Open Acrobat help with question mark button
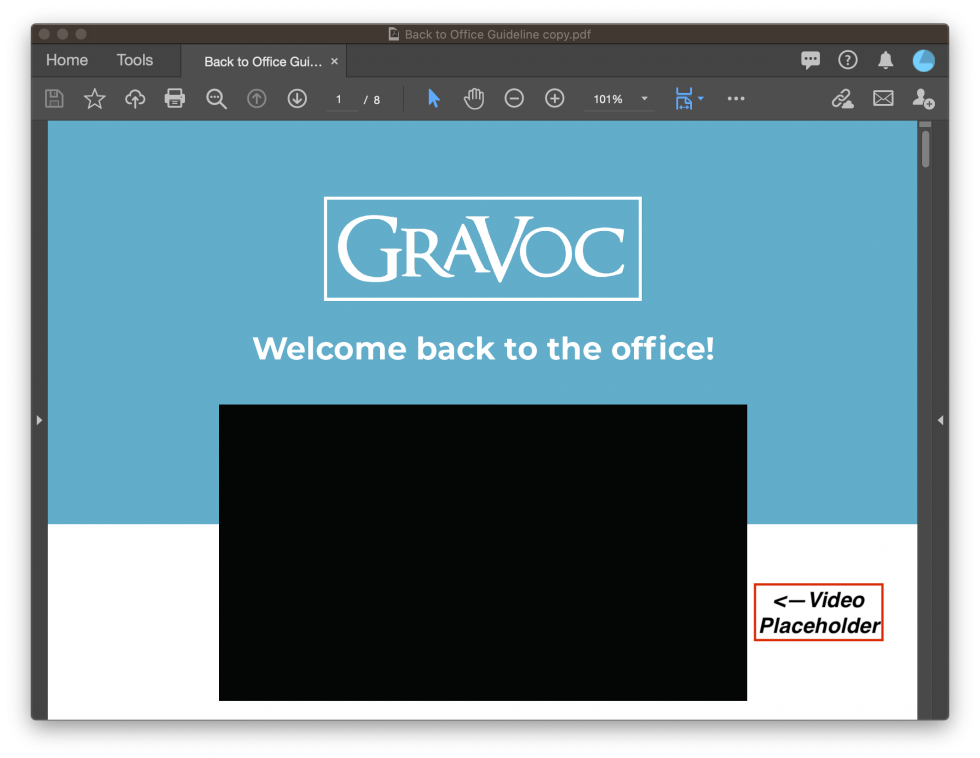980x758 pixels. click(847, 60)
